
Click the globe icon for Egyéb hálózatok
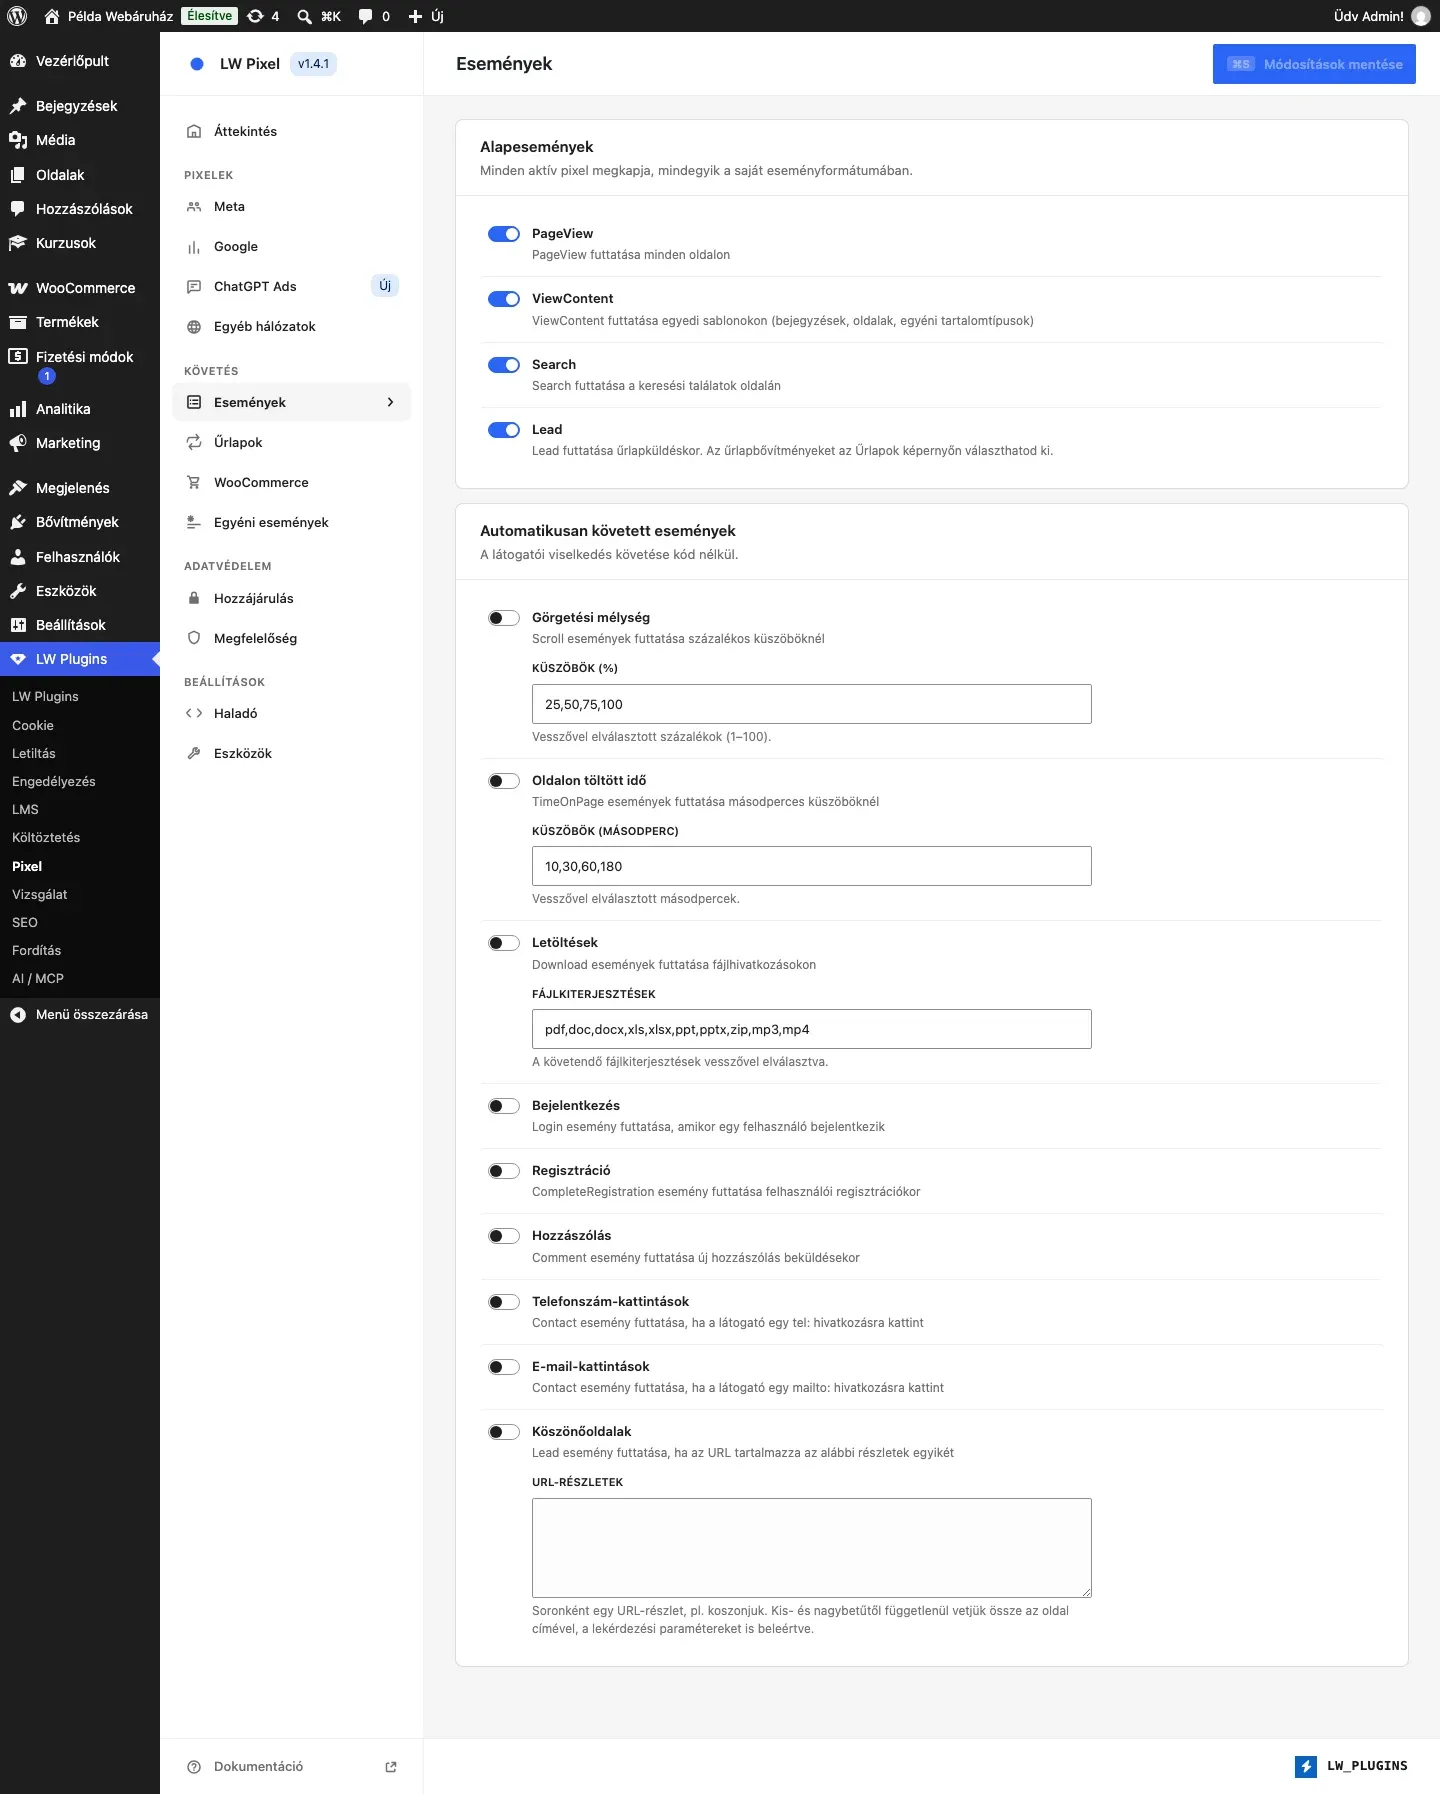[x=194, y=327]
